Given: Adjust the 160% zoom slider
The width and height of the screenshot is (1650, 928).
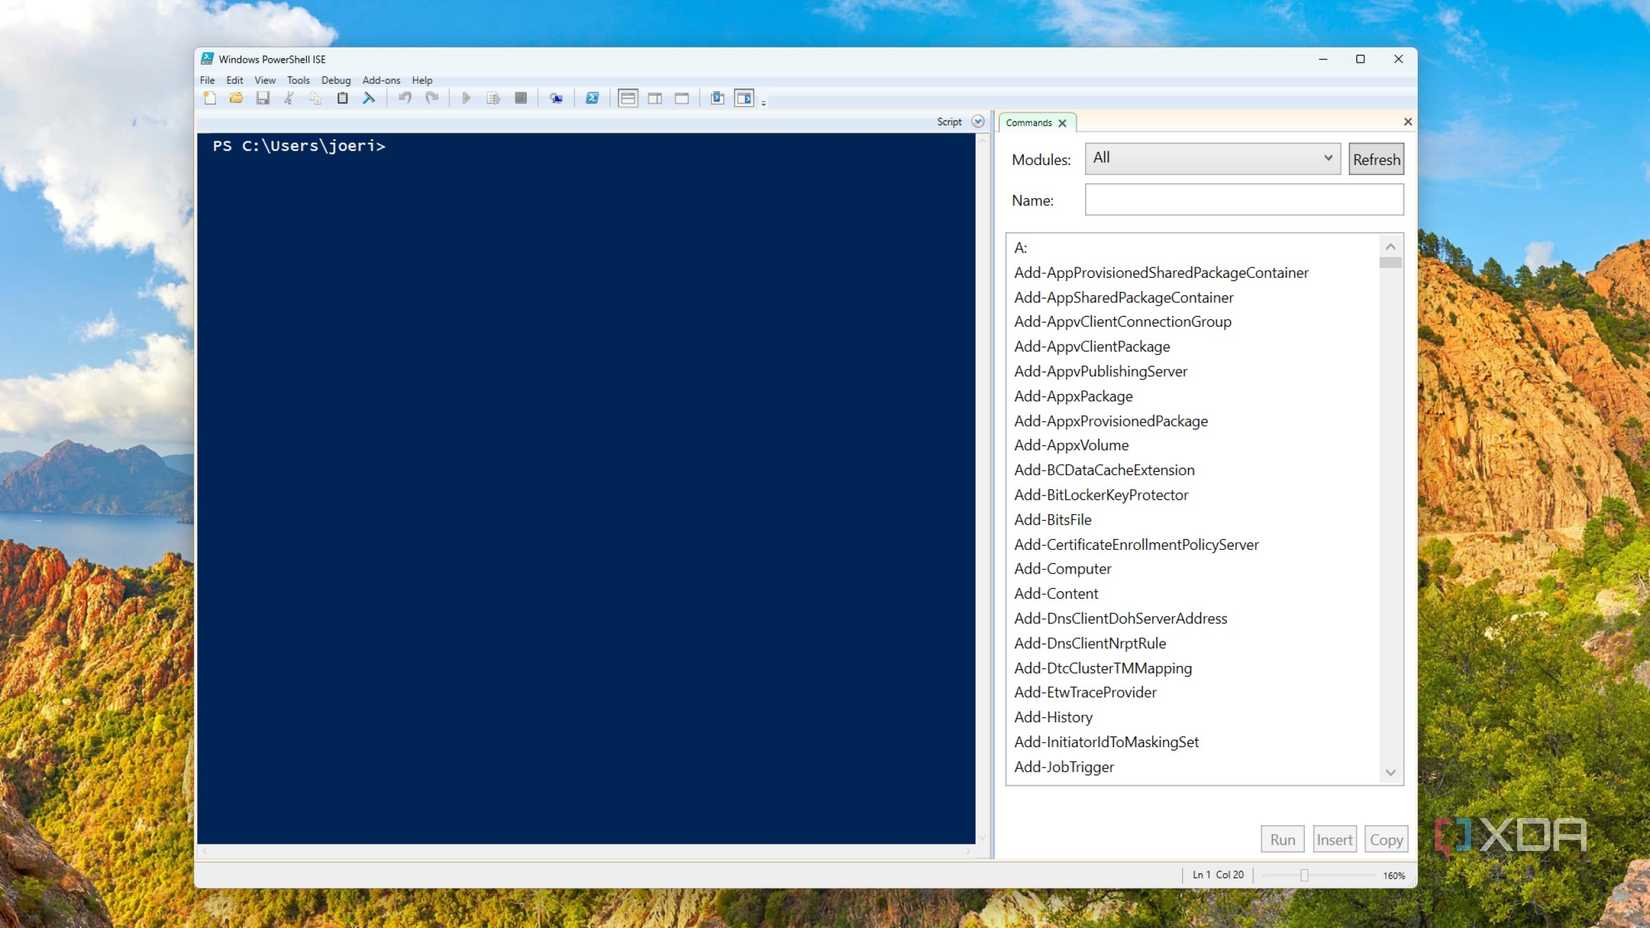Looking at the screenshot, I should (1305, 874).
